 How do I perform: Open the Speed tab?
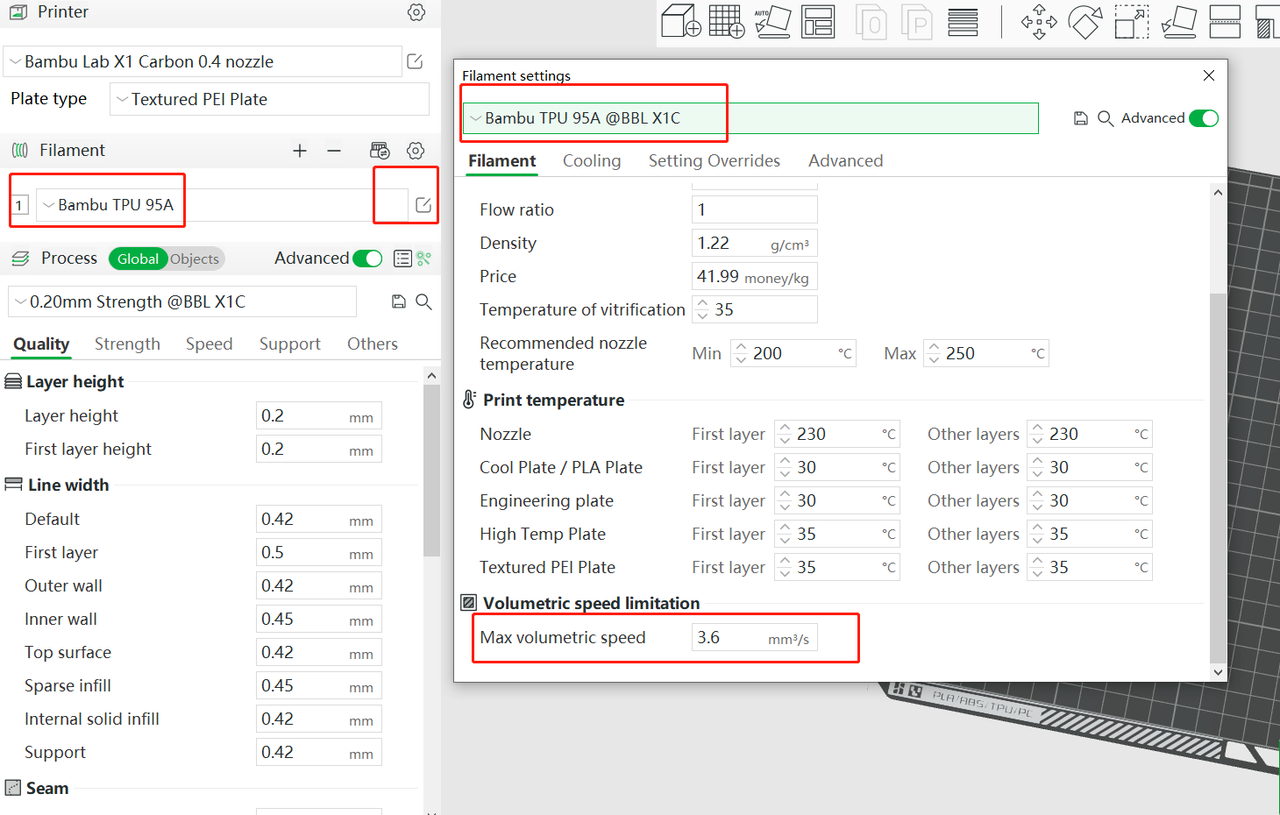[209, 344]
